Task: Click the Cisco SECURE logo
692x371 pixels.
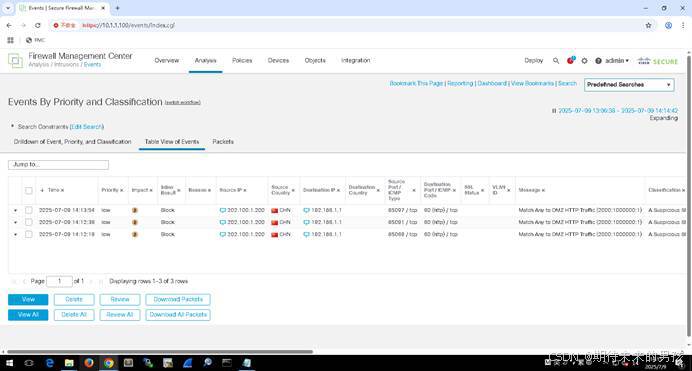Action: click(658, 61)
